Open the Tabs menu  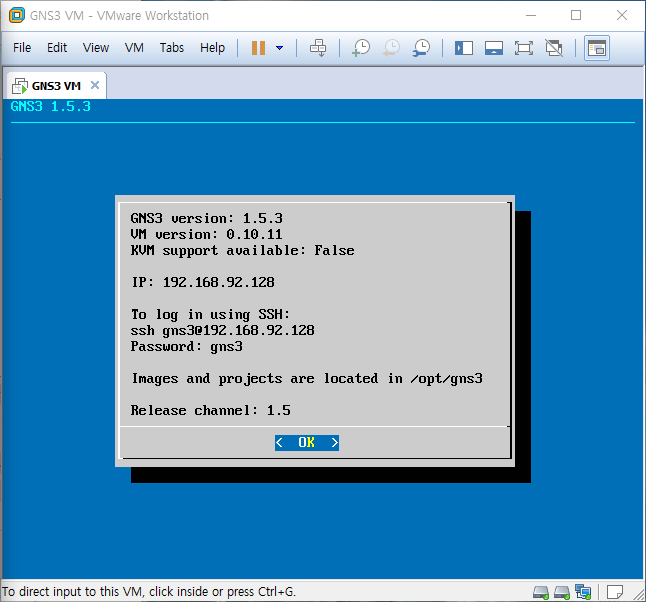[172, 48]
